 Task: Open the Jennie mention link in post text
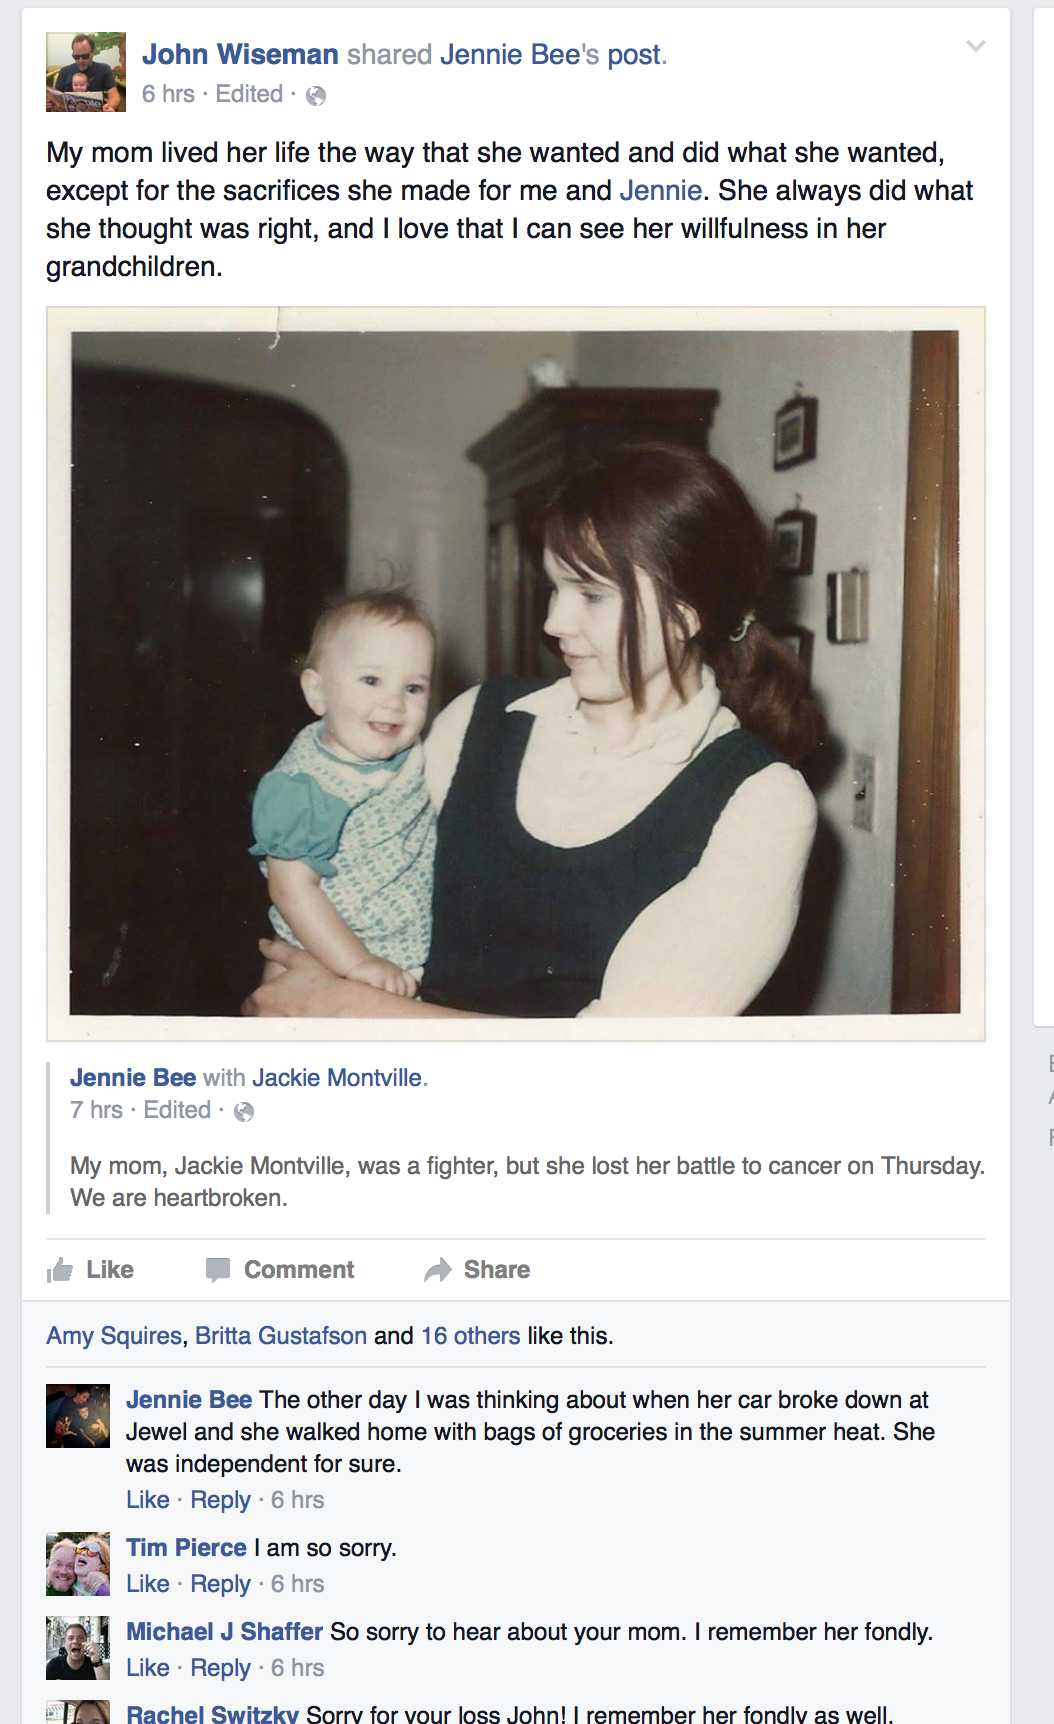coord(661,190)
